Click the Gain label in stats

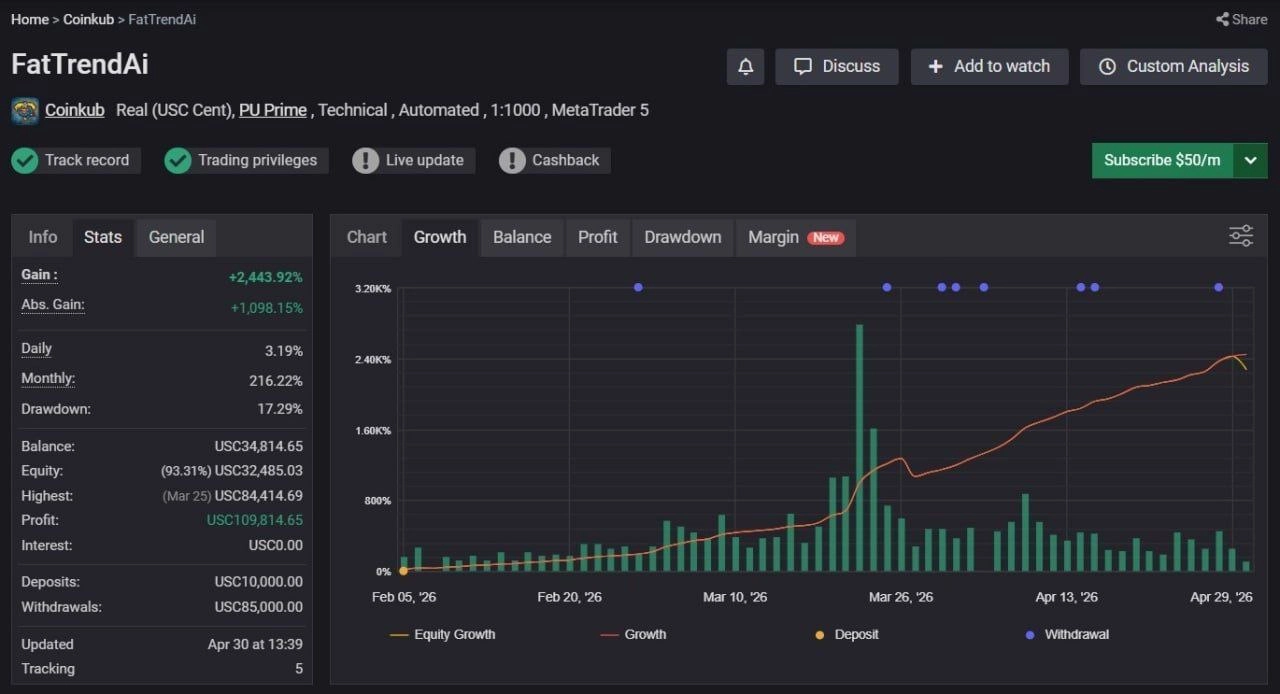40,275
